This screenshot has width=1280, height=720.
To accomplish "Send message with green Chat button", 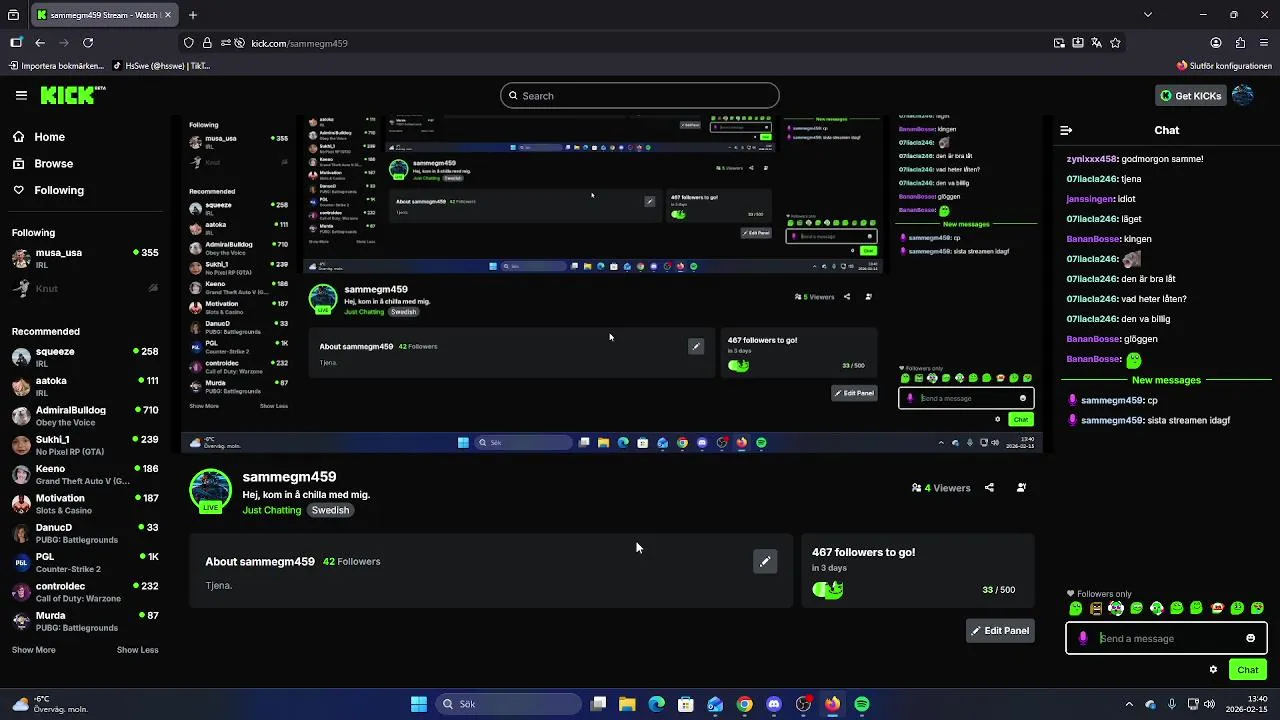I will [x=1248, y=670].
